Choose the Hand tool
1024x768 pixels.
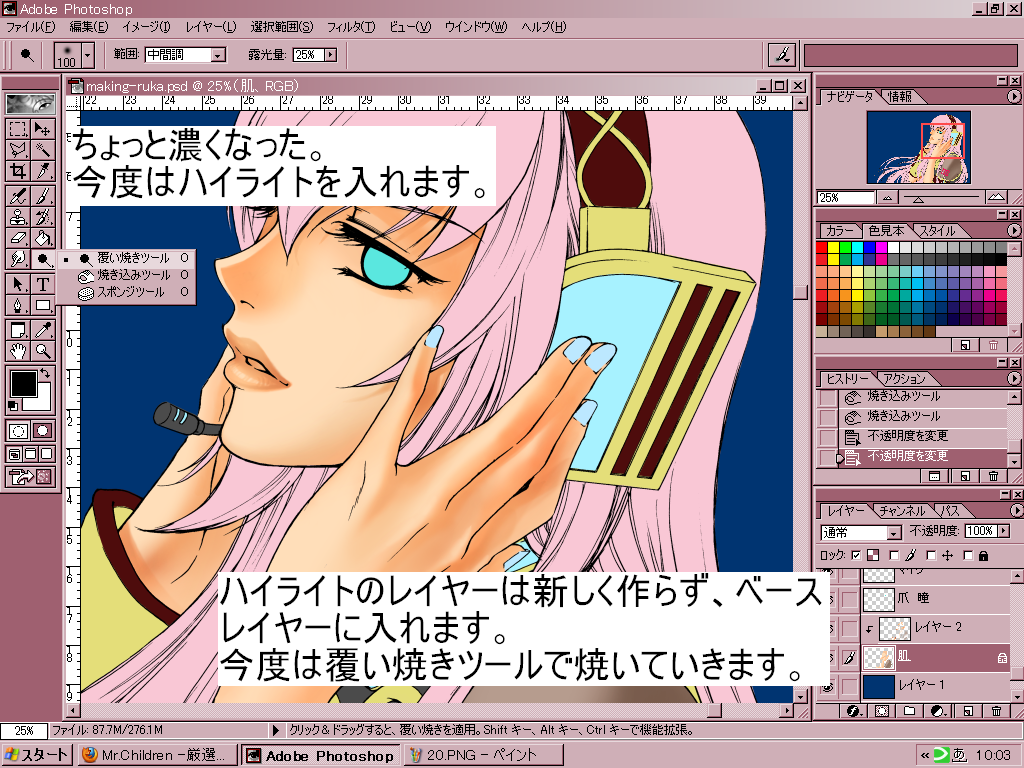pyautogui.click(x=18, y=351)
